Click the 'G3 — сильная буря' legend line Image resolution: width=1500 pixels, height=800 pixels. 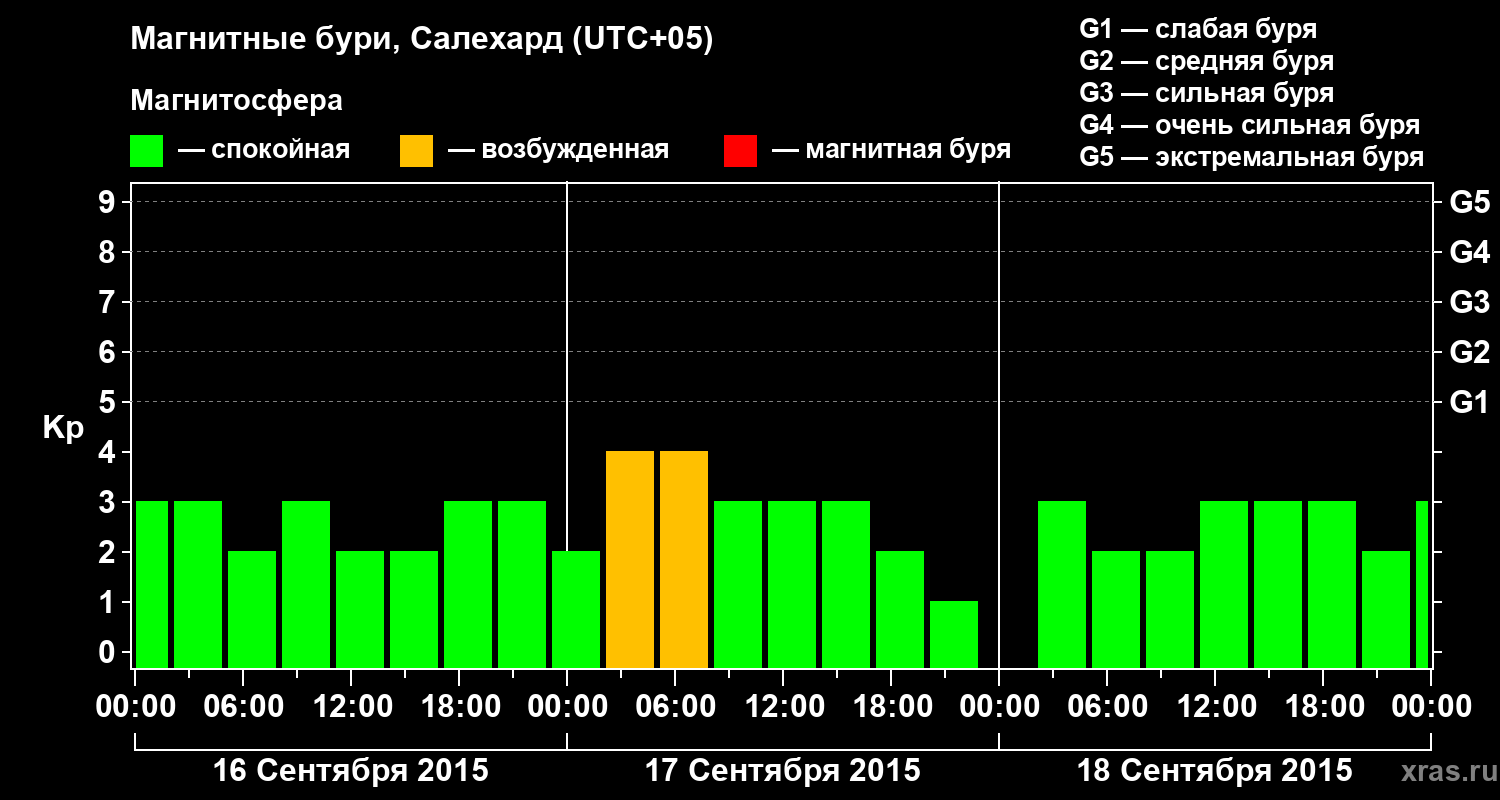(1207, 93)
